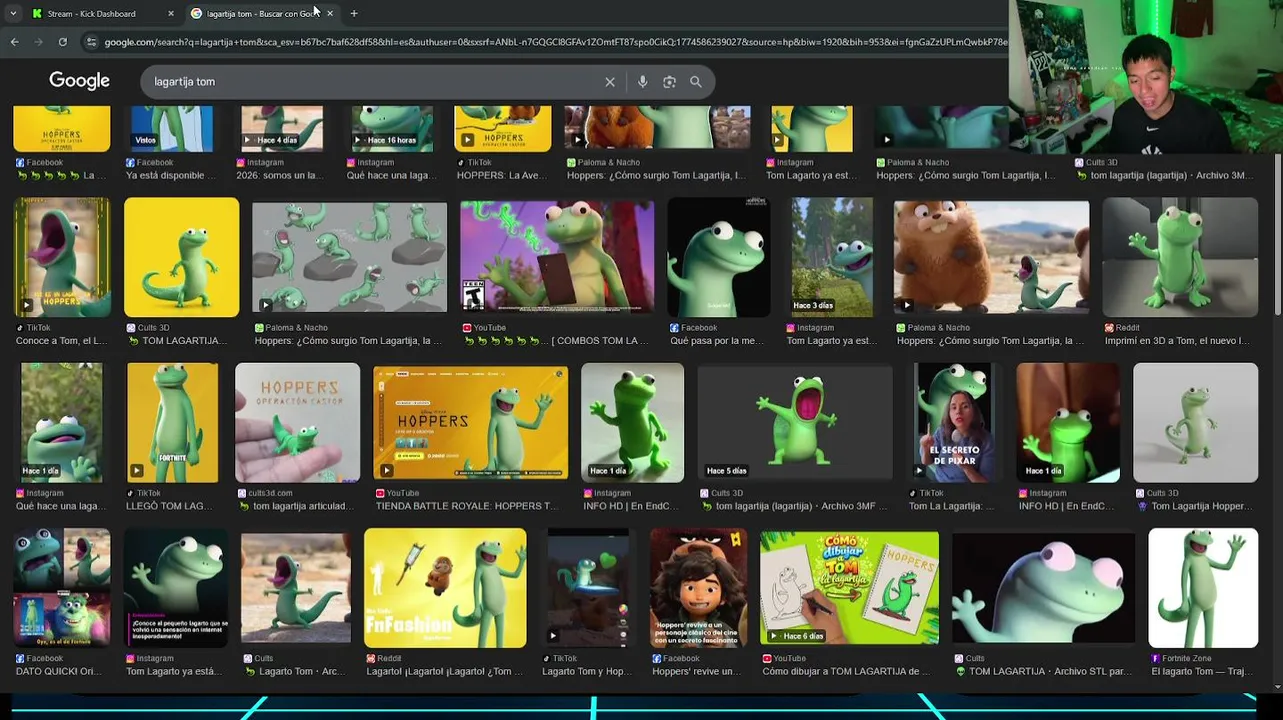Click 'DATO QUICK! Ori...' Facebook caption
1283x720 pixels.
[59, 671]
